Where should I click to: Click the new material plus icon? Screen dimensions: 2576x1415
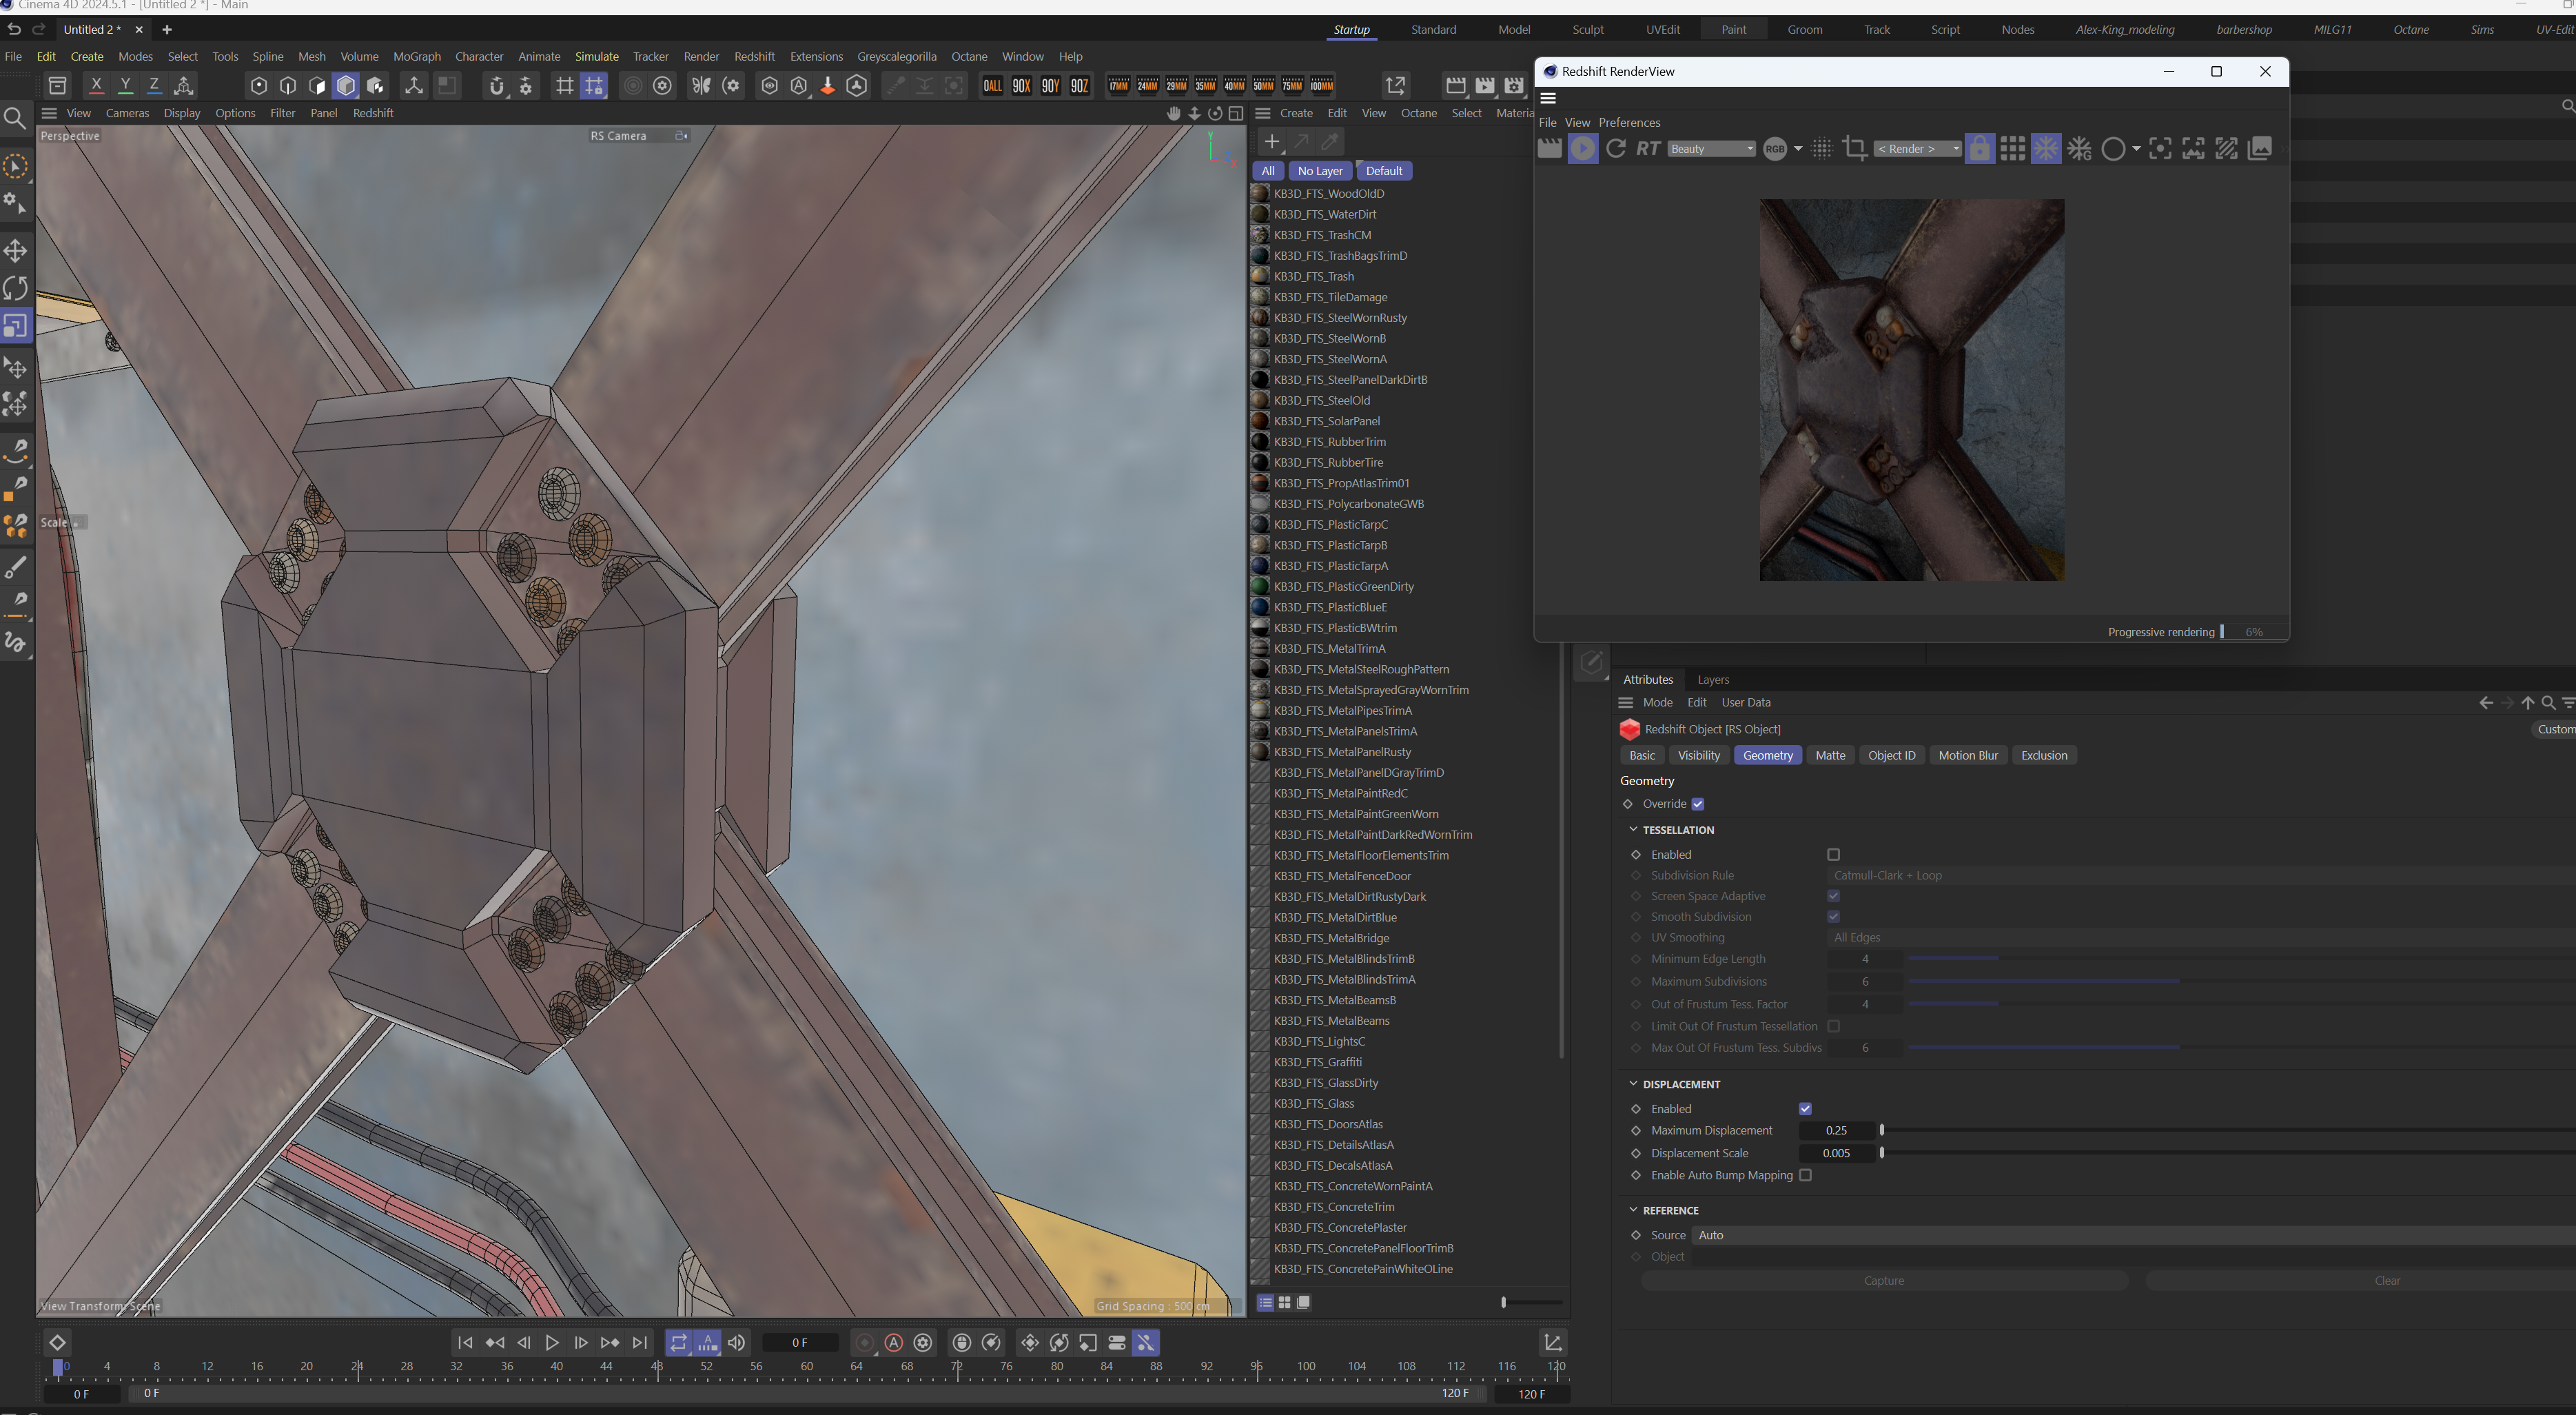[x=1271, y=142]
